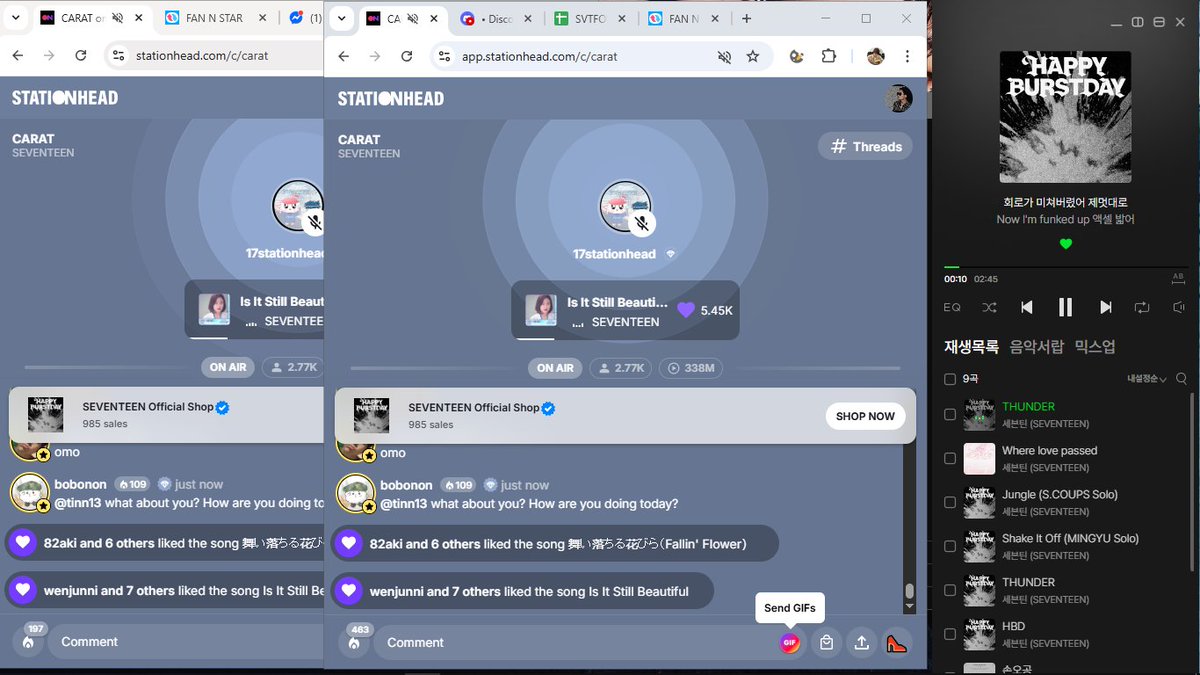Open the 내설정순 sort dropdown
This screenshot has width=1200, height=675.
tap(1147, 379)
